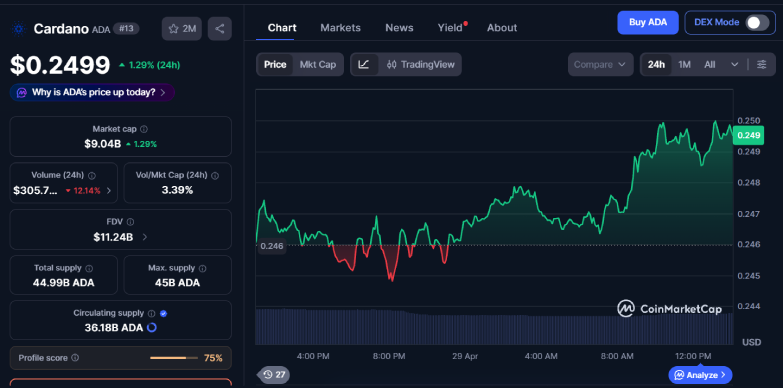Click the Analyze button

[x=701, y=375]
